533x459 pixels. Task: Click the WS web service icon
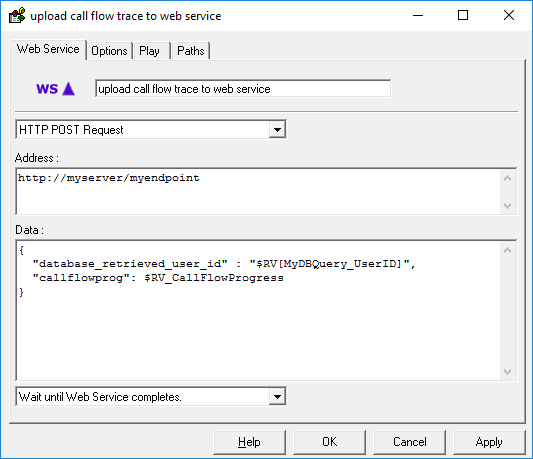pos(55,89)
